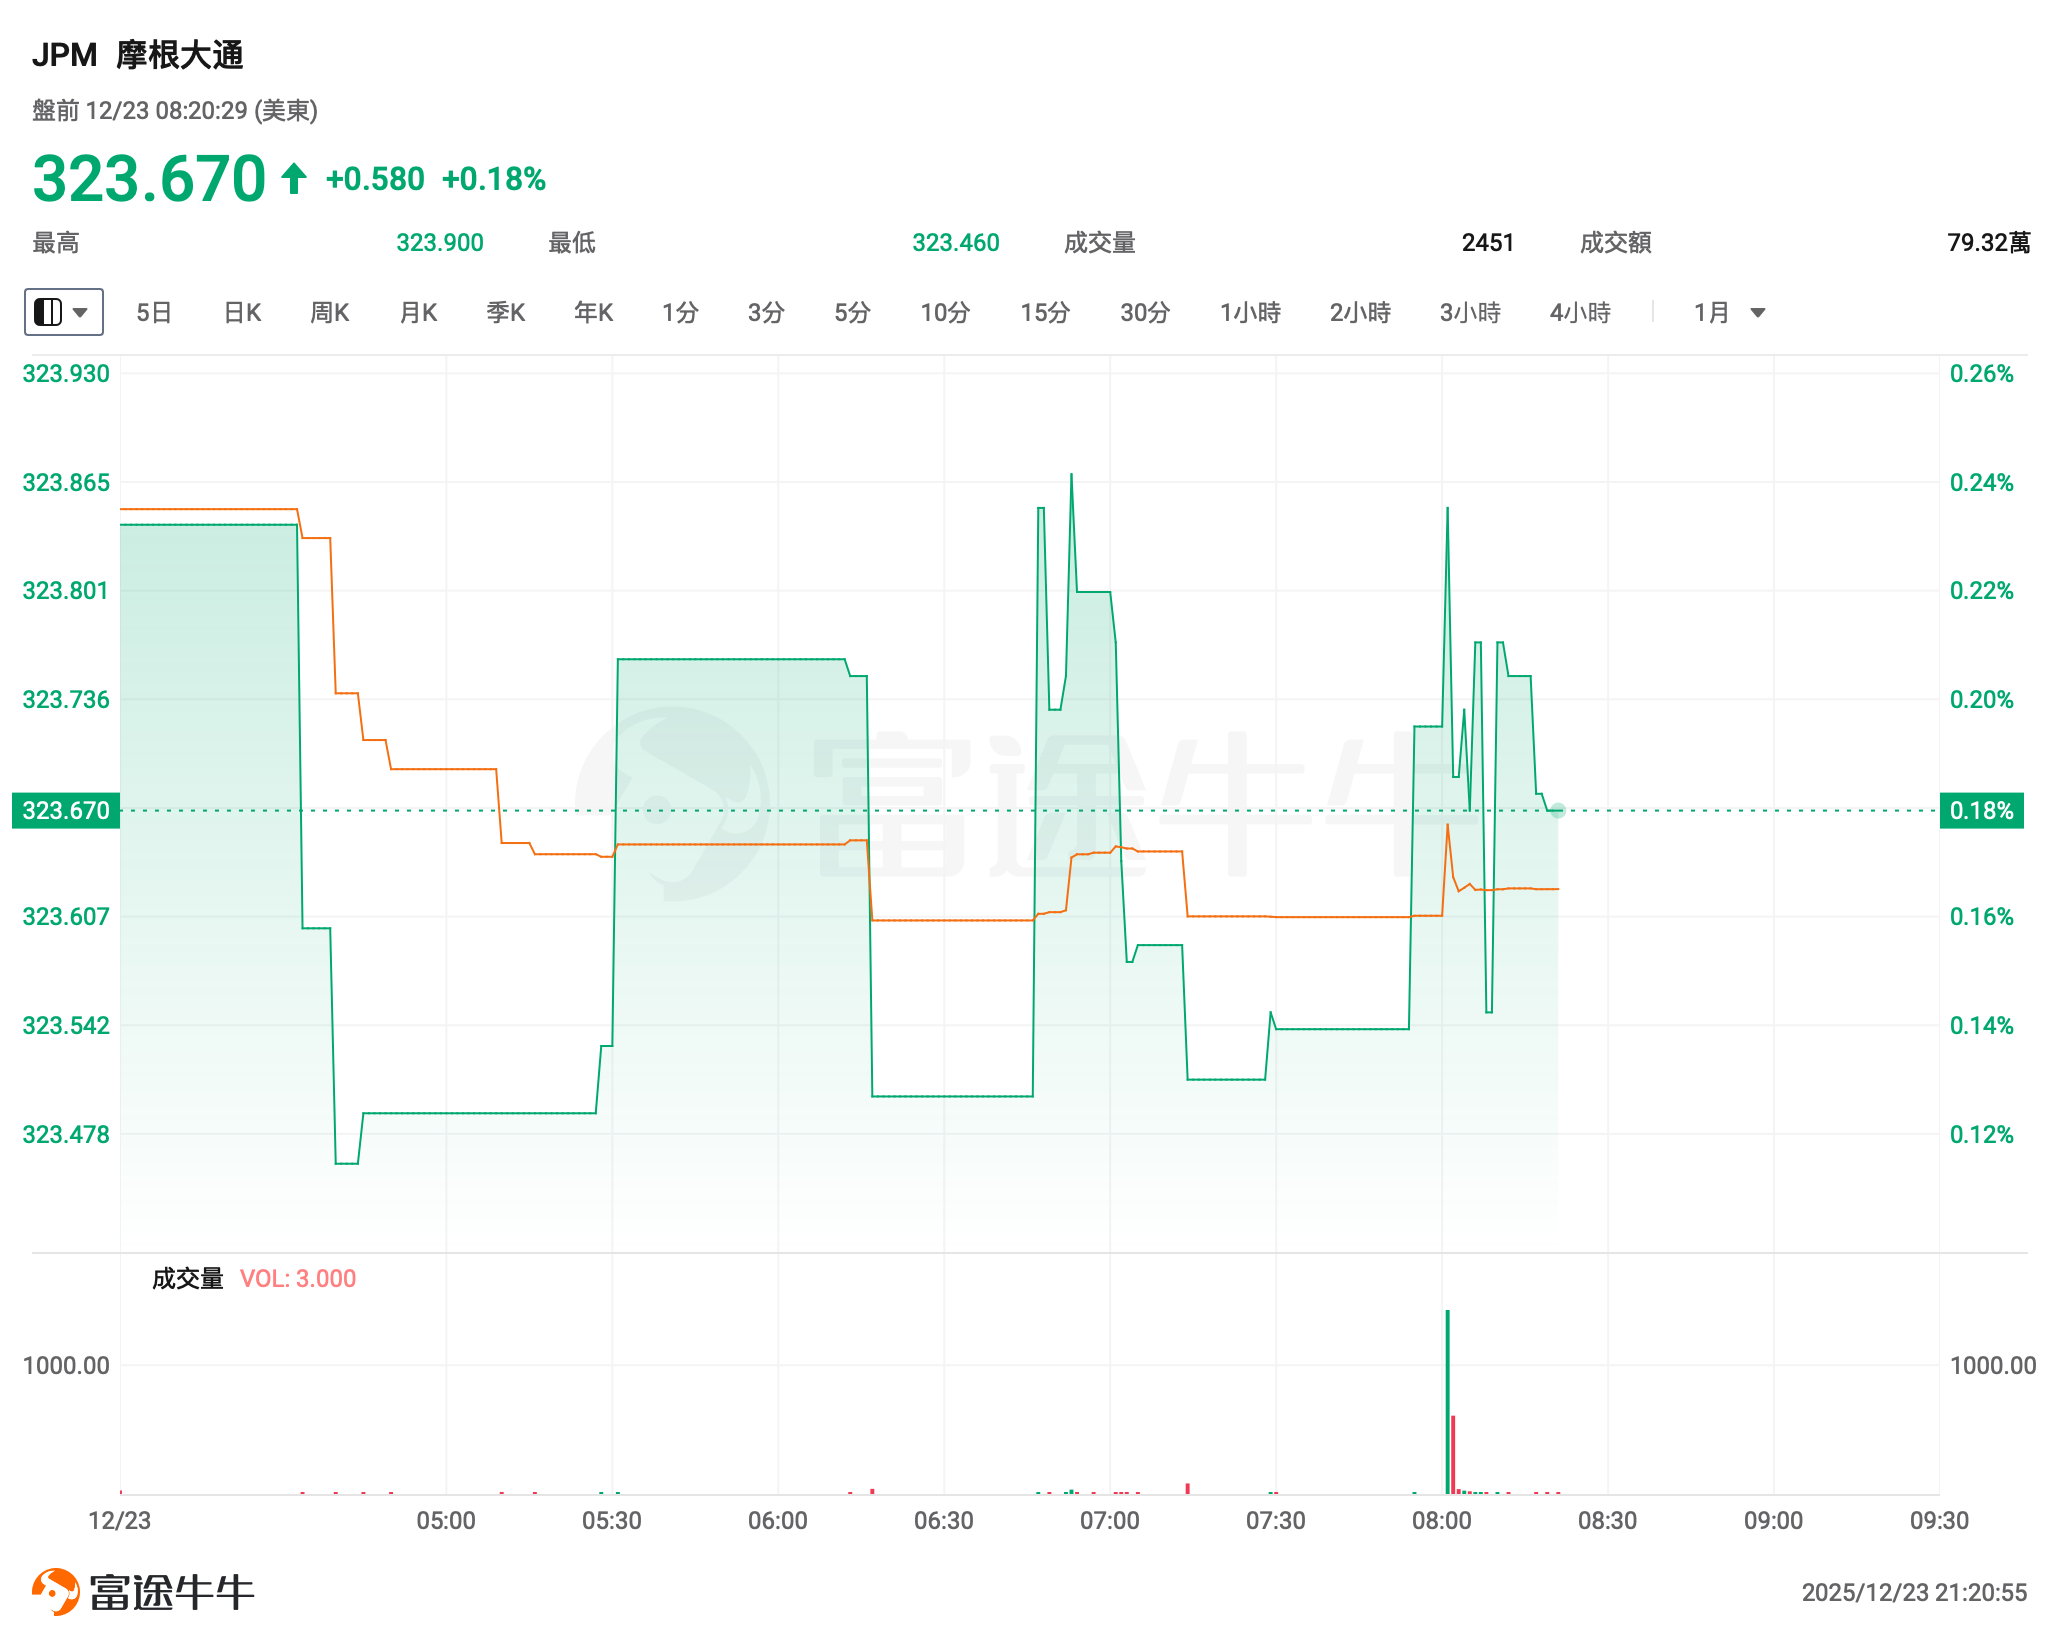
Task: Click the 323.670 current price label
Action: tap(66, 810)
